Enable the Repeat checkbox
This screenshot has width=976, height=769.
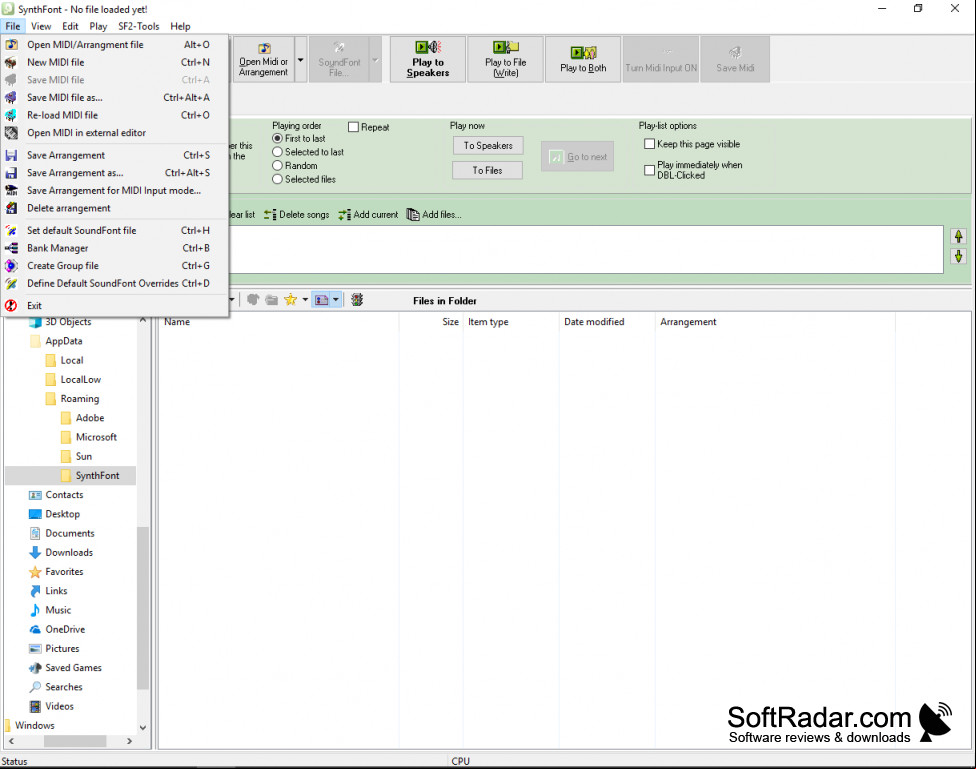pyautogui.click(x=354, y=127)
